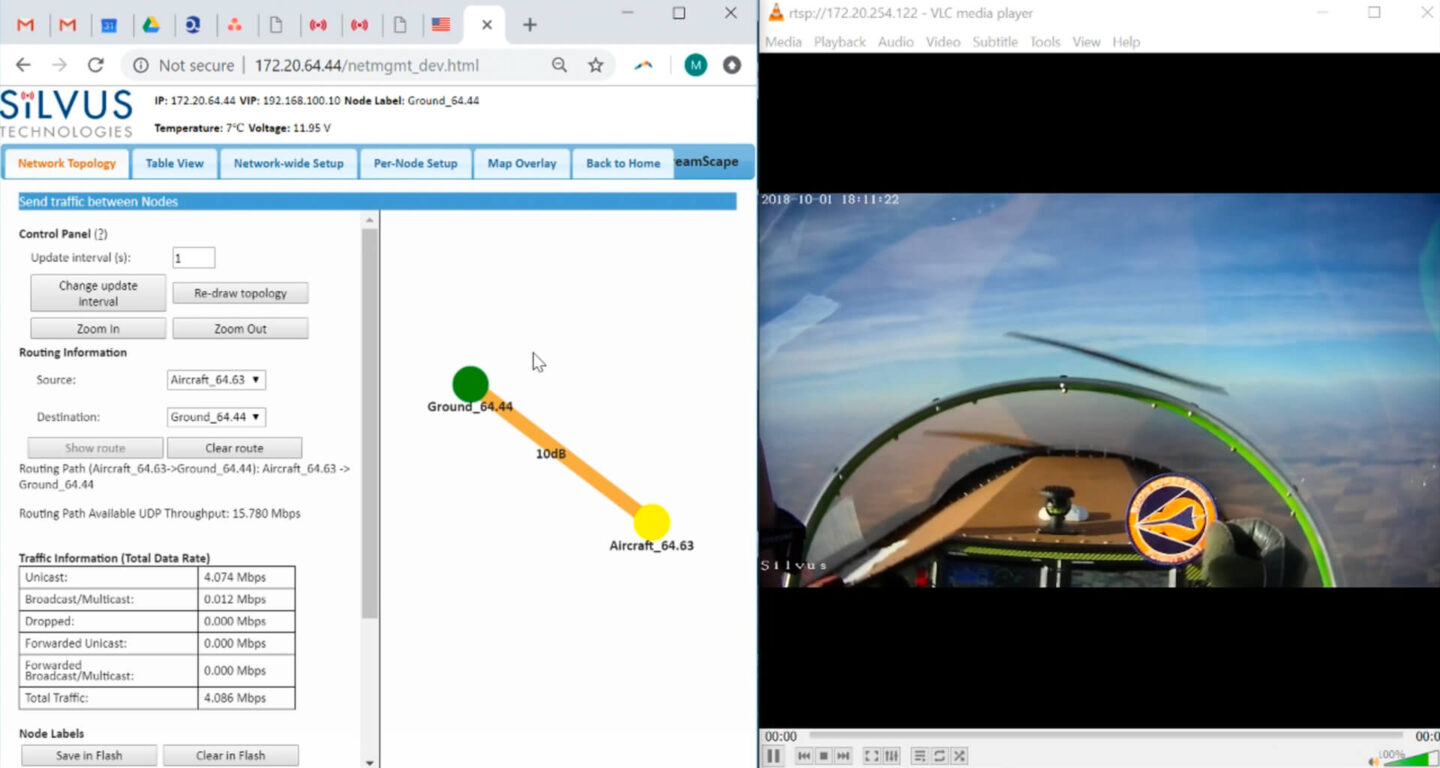
Task: Toggle VLC loop repeat button
Action: pyautogui.click(x=940, y=756)
